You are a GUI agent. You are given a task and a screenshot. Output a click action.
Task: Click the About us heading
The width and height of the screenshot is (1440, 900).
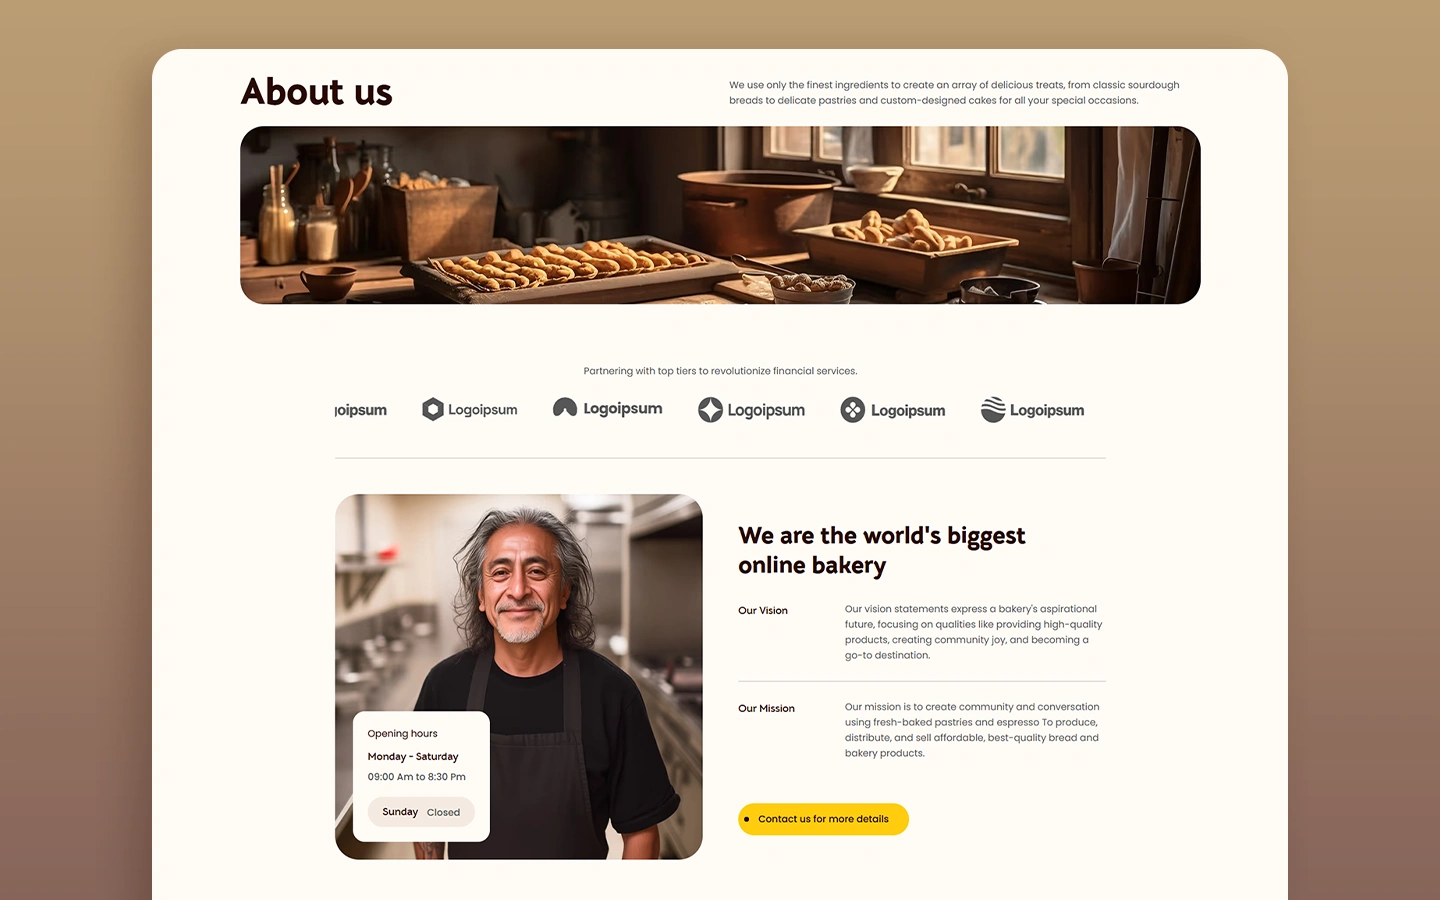(317, 92)
